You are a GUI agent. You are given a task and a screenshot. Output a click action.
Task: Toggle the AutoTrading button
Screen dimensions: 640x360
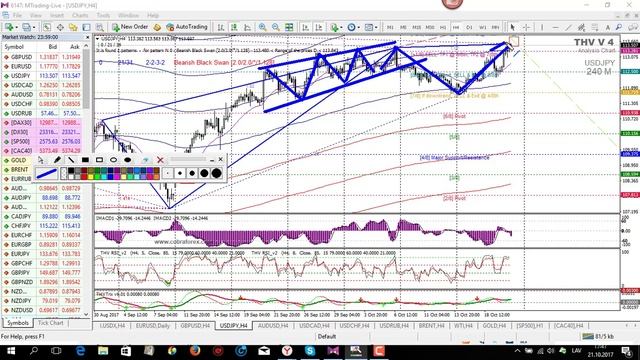pyautogui.click(x=187, y=27)
